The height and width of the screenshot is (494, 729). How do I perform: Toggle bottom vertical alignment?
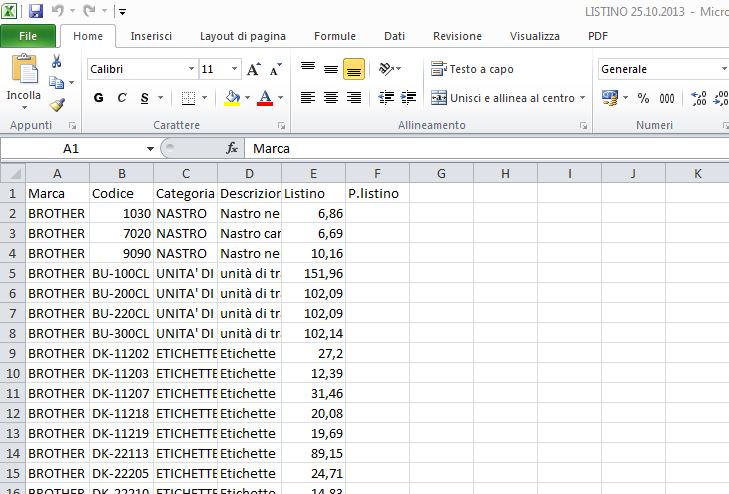tap(354, 69)
